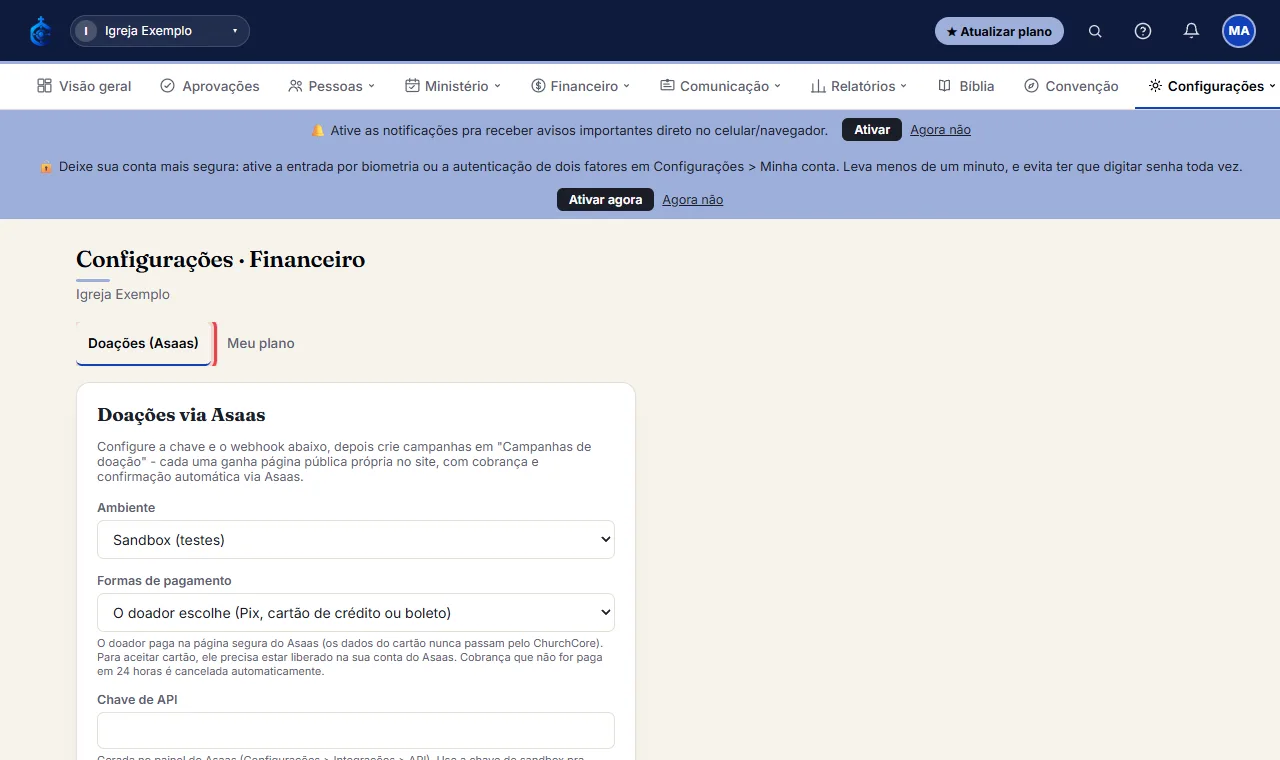Click the Bíblia book icon
This screenshot has width=1280, height=760.
pos(944,86)
